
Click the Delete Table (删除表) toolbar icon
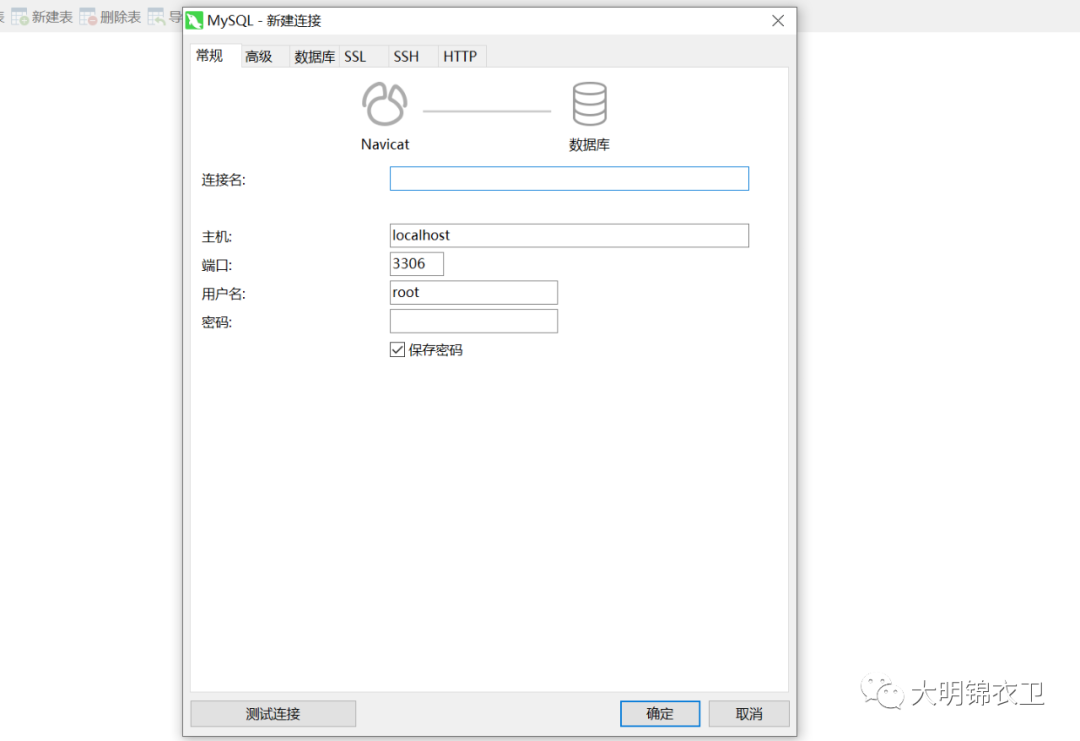coord(87,17)
